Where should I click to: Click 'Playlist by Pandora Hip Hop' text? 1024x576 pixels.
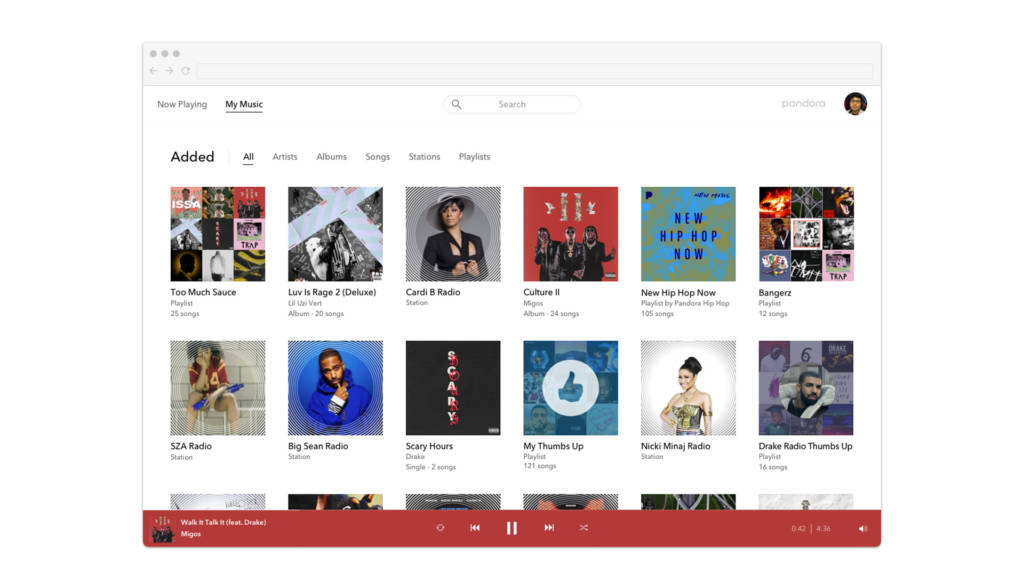click(x=685, y=303)
